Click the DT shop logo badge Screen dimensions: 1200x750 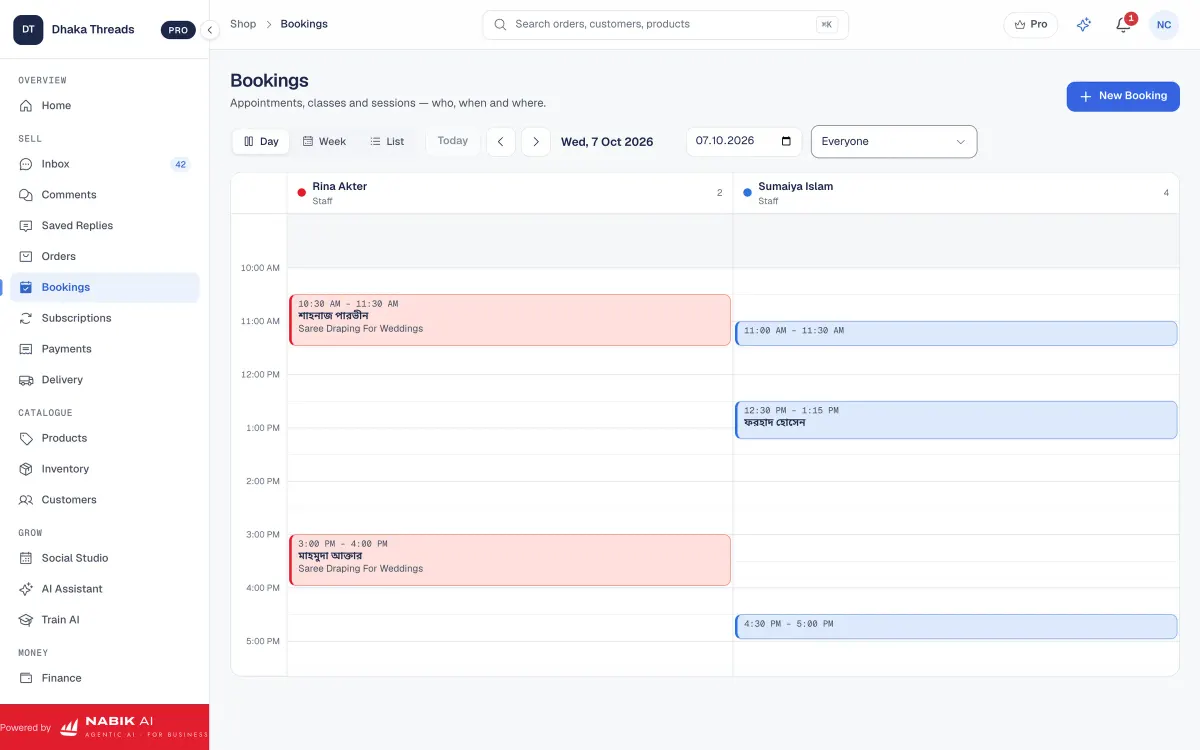click(x=28, y=30)
